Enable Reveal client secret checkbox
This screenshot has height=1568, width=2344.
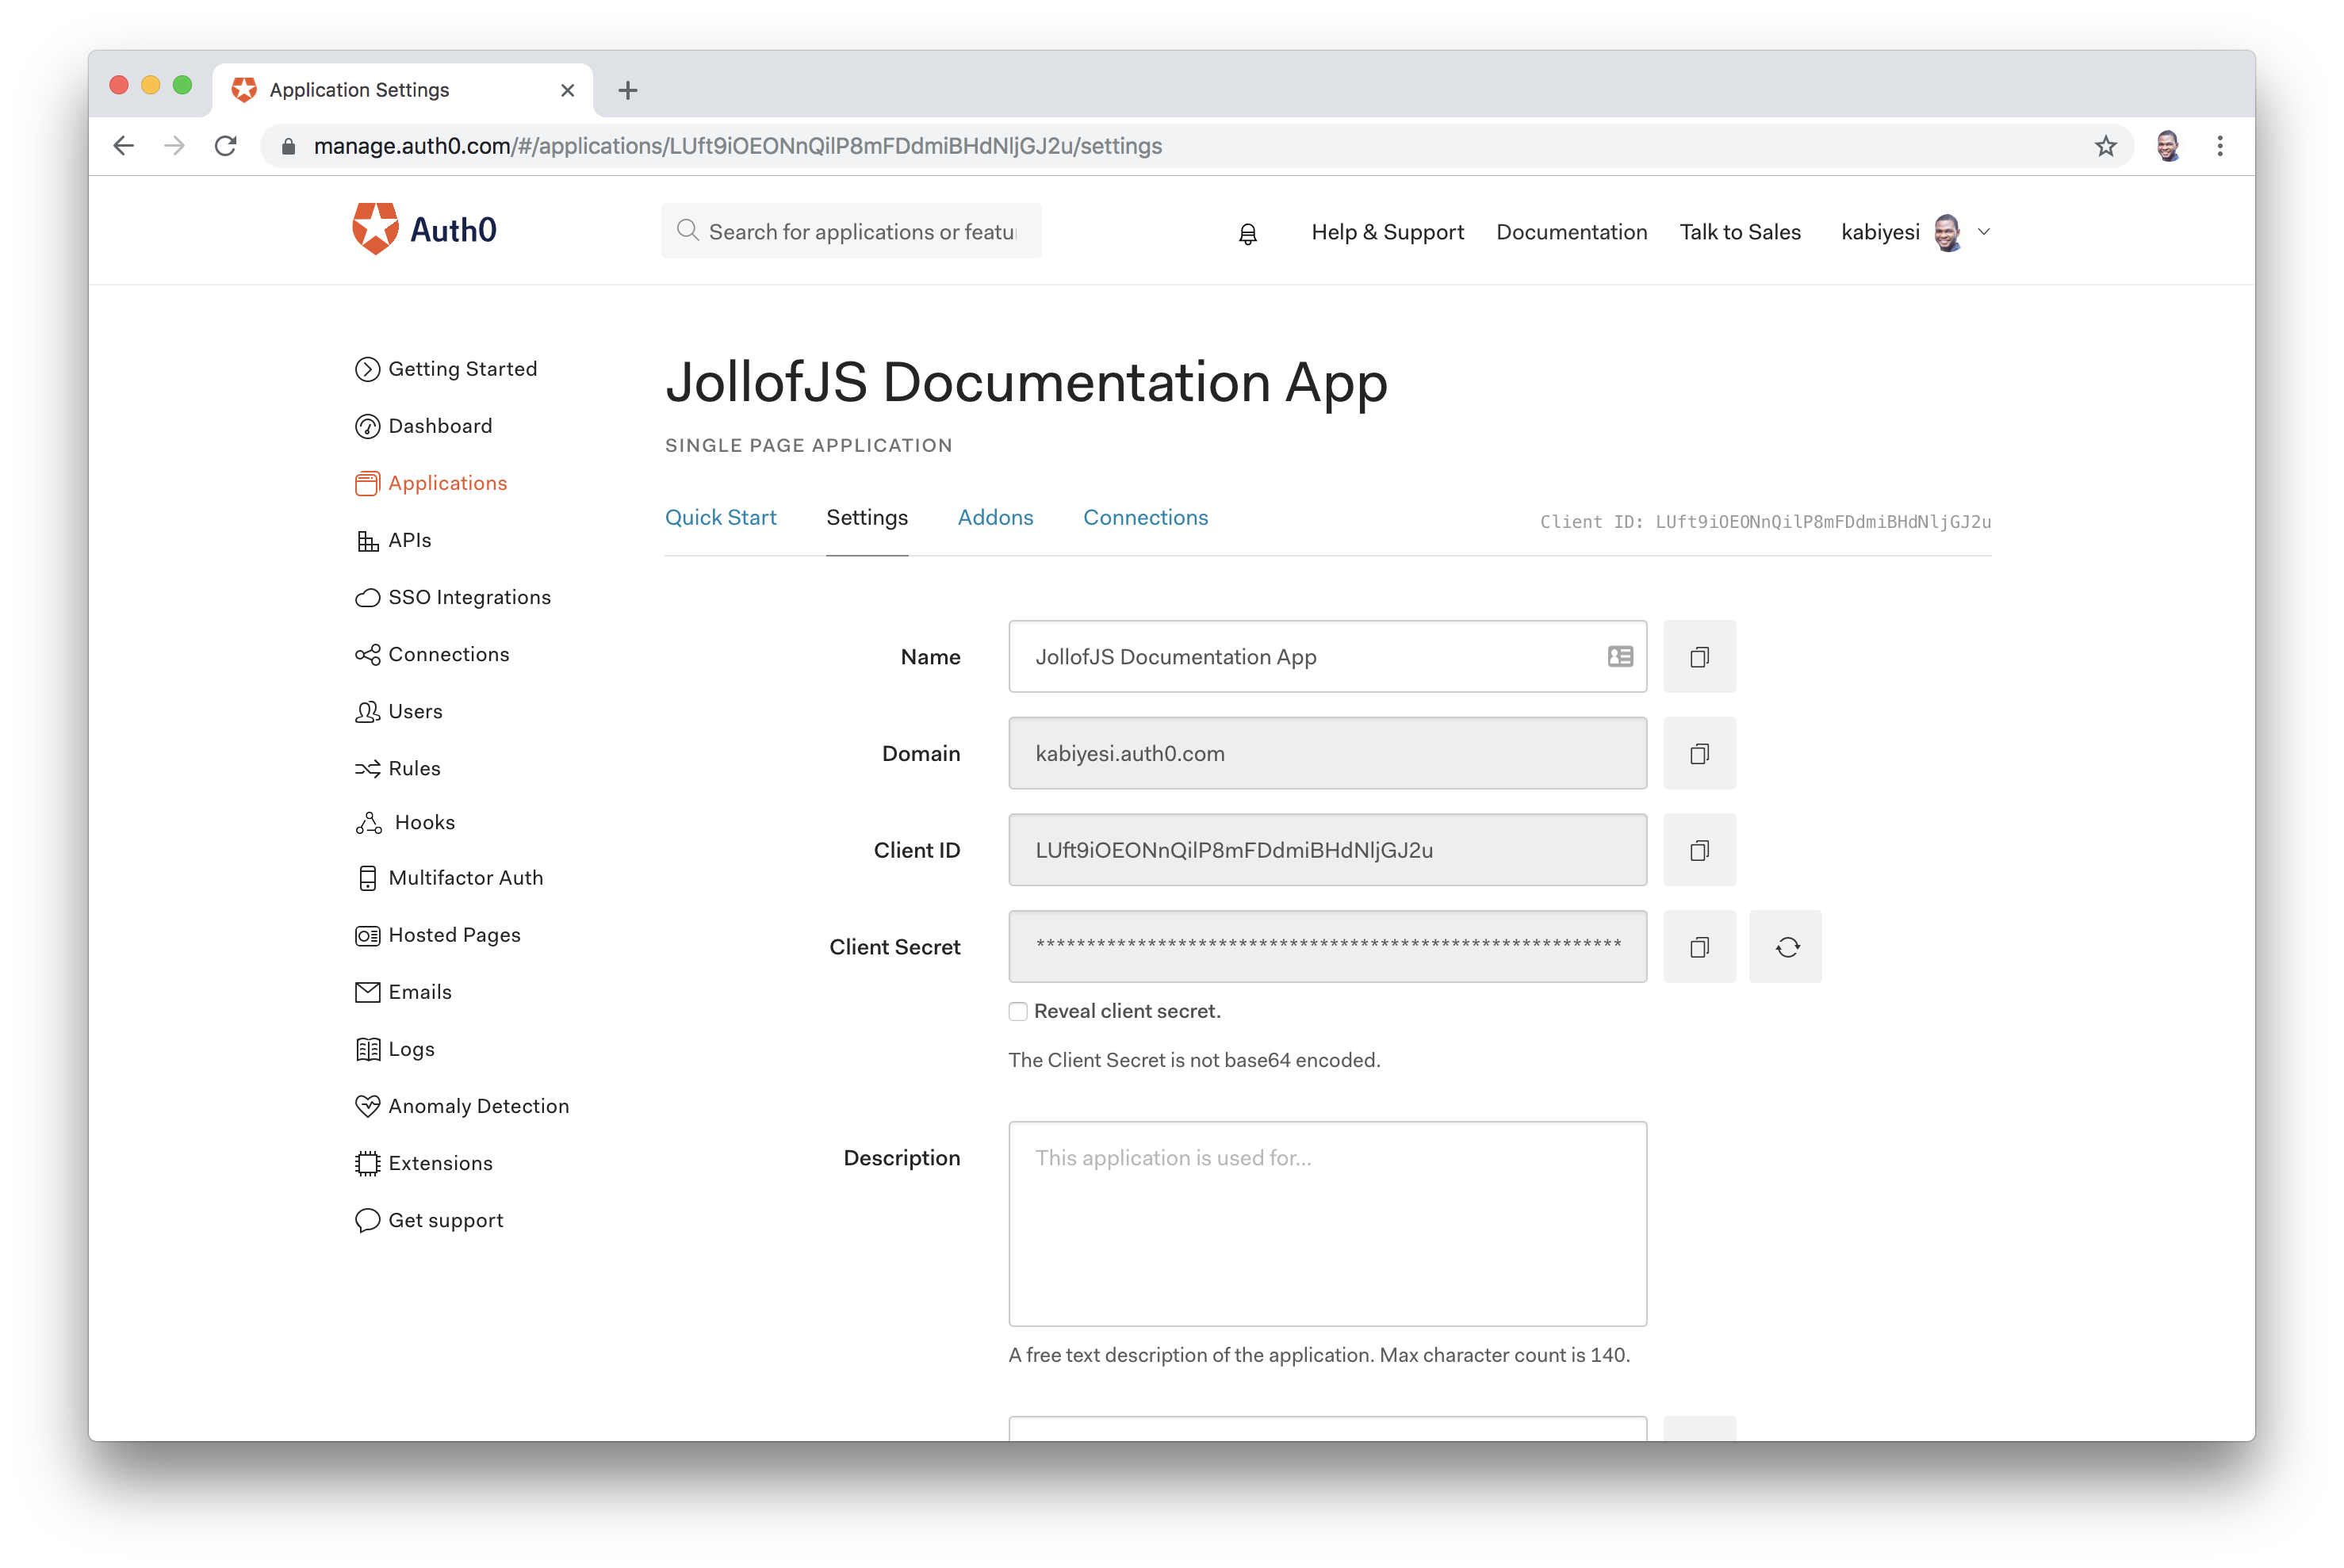pos(1018,1011)
